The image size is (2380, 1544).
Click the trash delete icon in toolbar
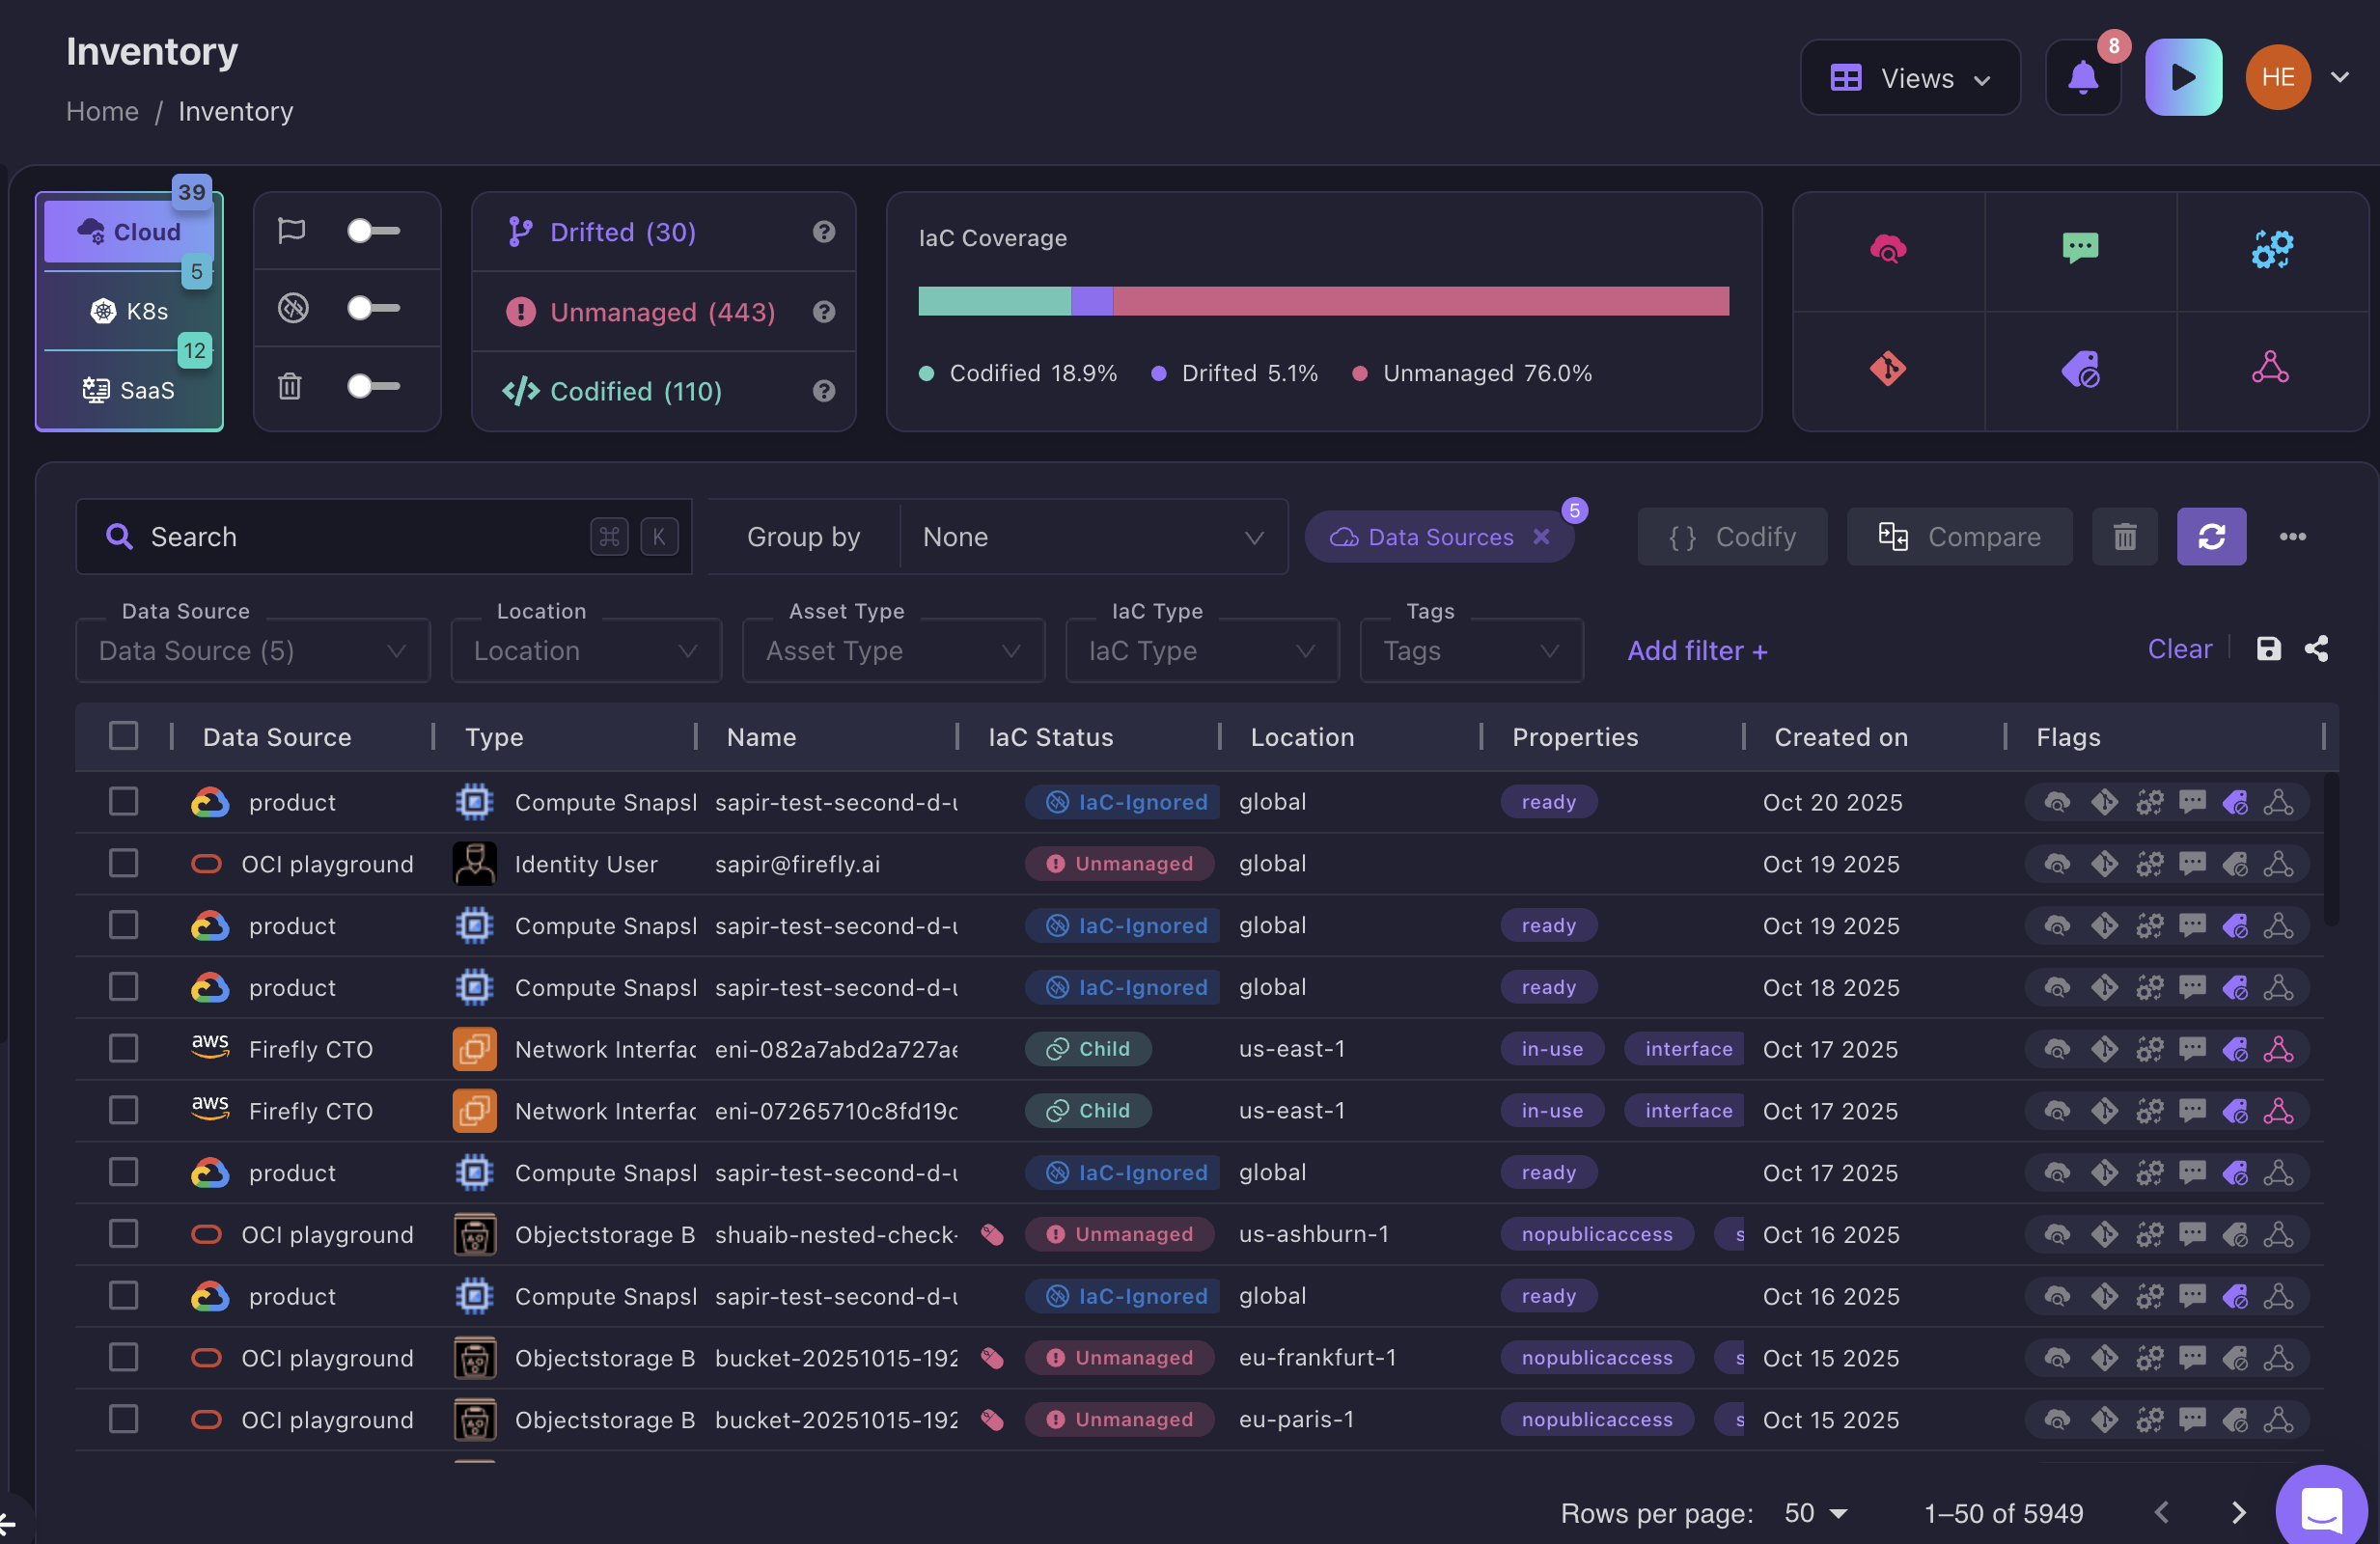point(2124,537)
